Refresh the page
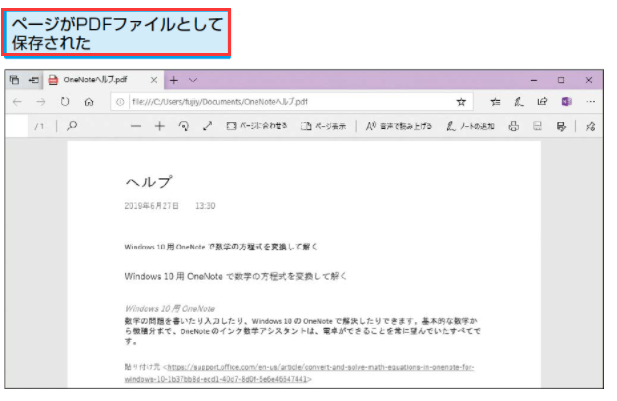The width and height of the screenshot is (617, 401). click(x=65, y=102)
